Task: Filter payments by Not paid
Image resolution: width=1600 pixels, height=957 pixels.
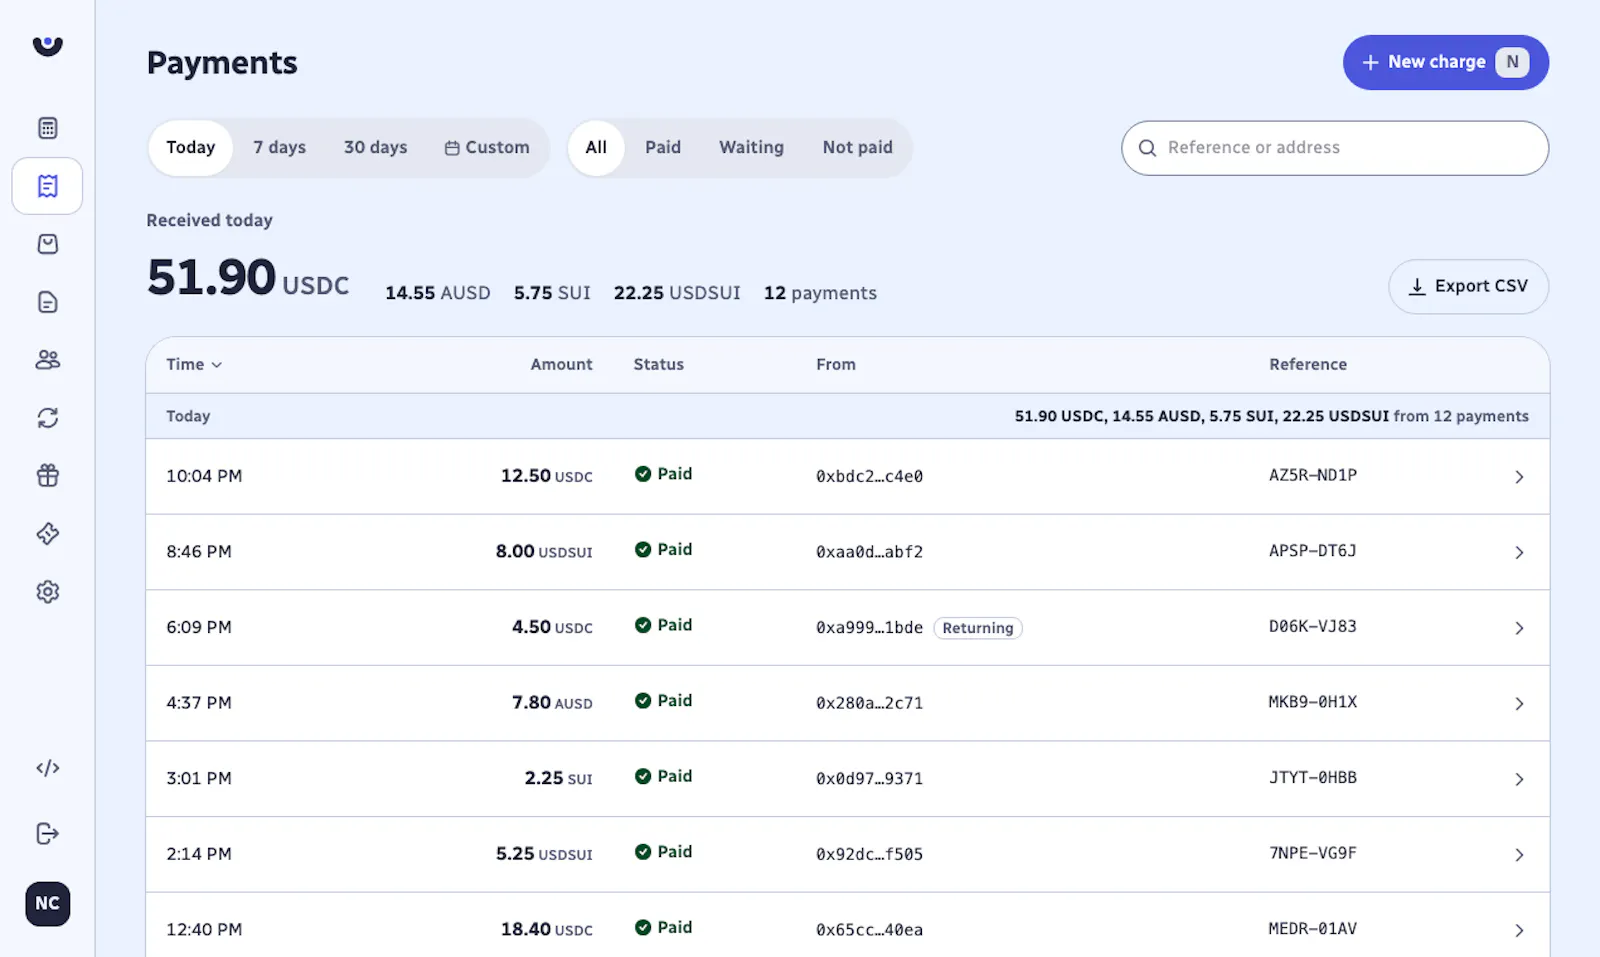Action: (x=857, y=148)
